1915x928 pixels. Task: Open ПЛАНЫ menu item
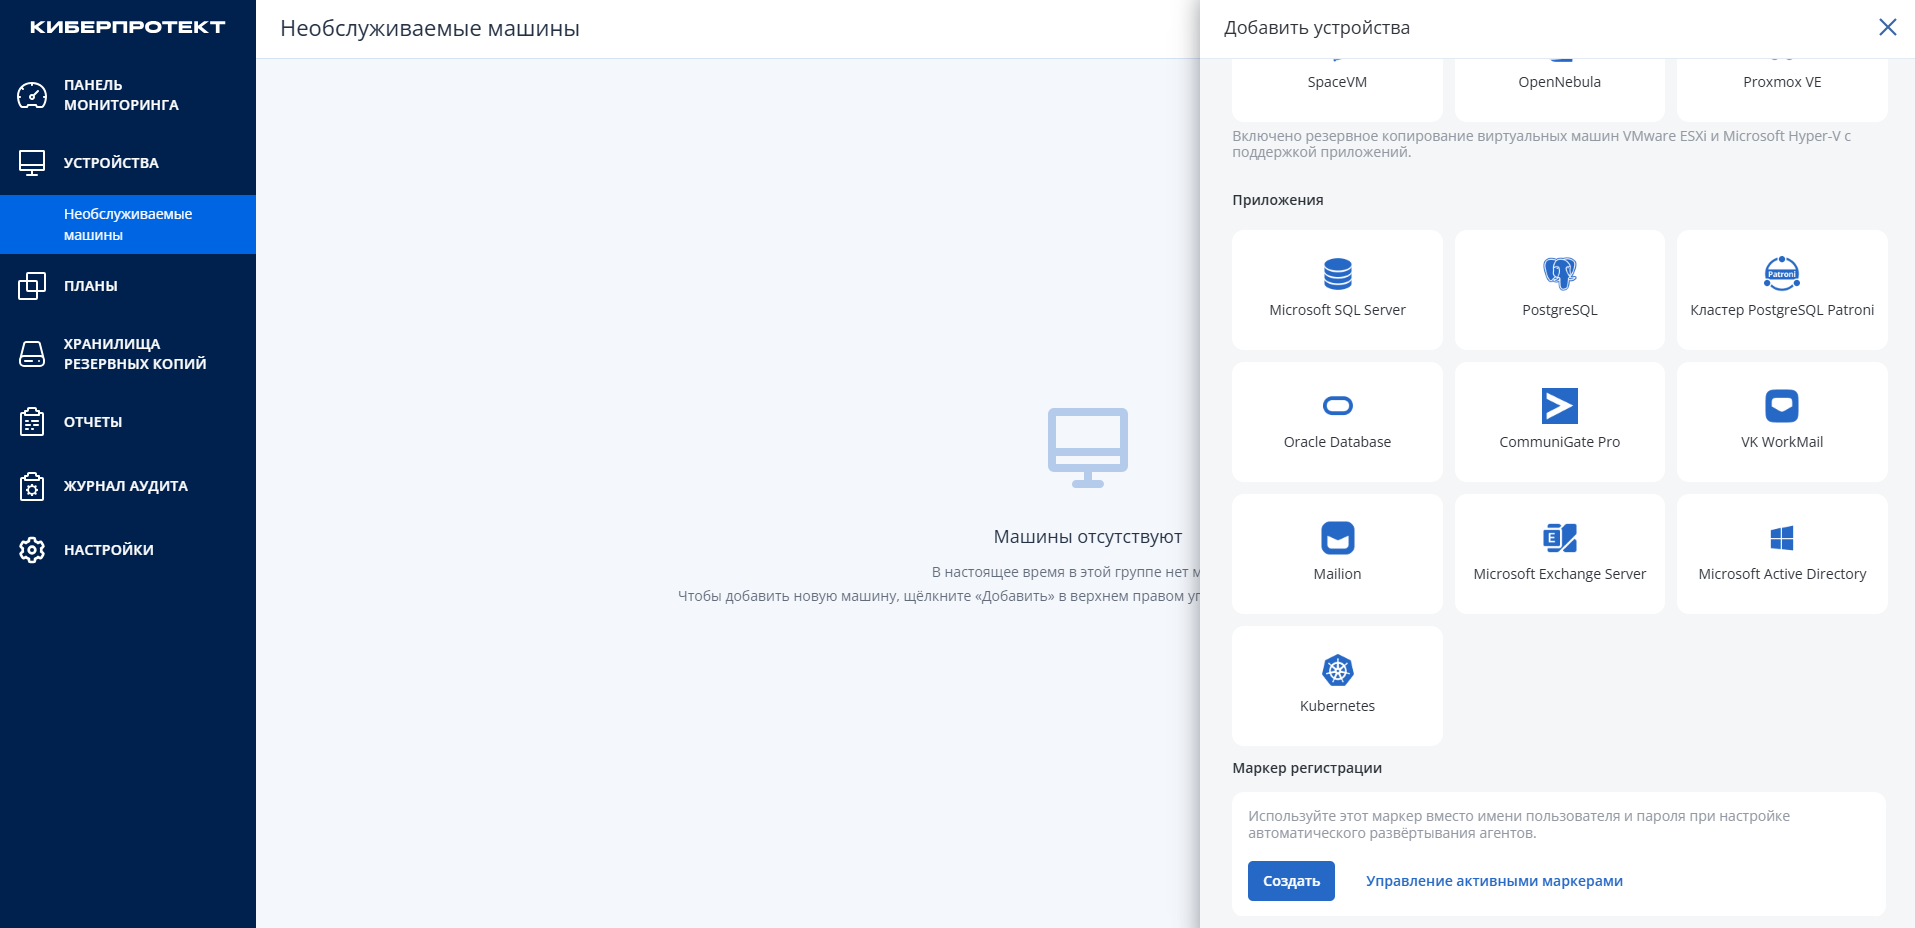(x=128, y=286)
